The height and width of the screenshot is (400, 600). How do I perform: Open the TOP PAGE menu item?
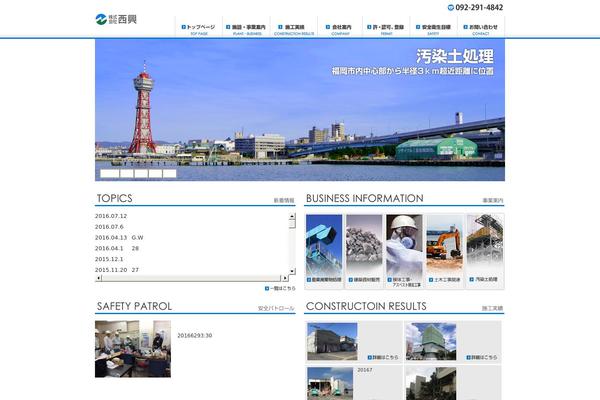pyautogui.click(x=199, y=30)
